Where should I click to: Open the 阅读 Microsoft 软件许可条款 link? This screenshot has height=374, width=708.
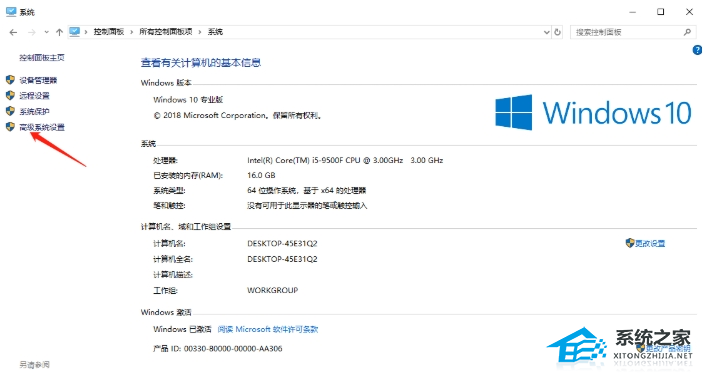click(x=268, y=329)
